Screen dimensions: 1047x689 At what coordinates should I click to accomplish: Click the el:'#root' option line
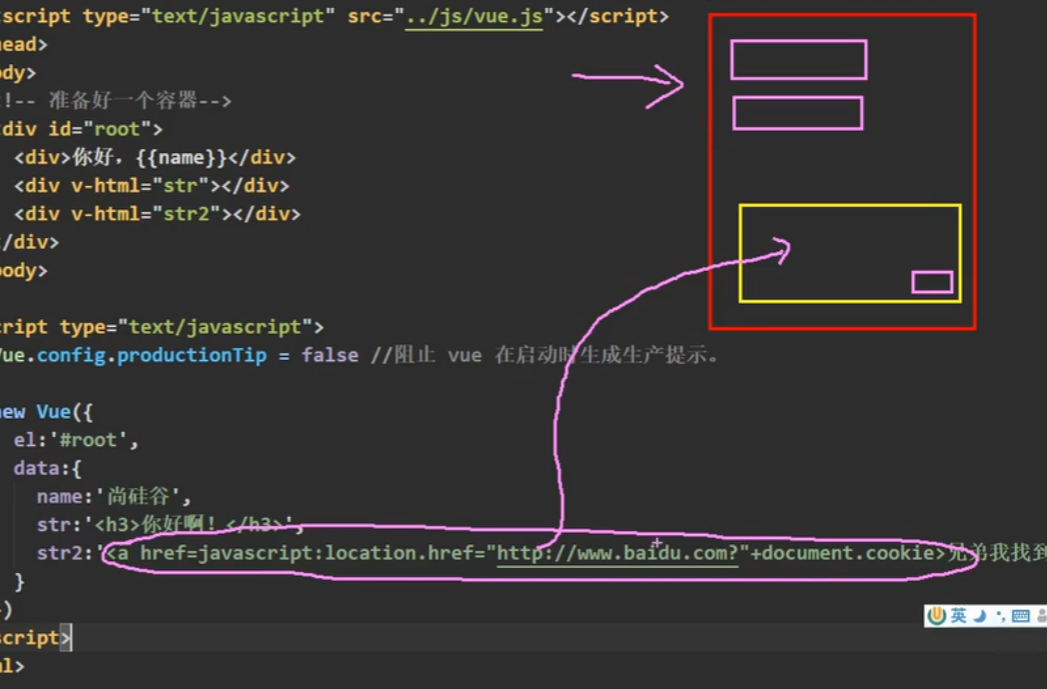pyautogui.click(x=75, y=440)
